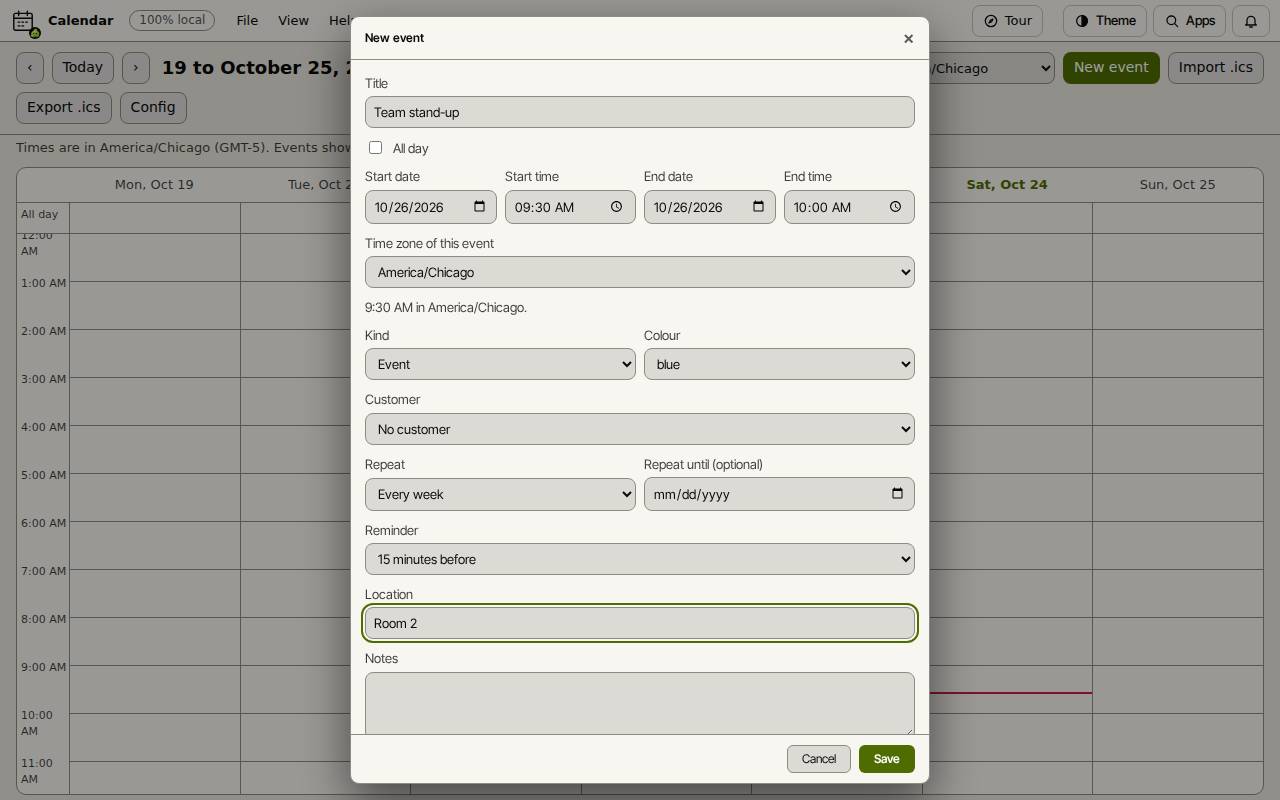Click the Export .ics button

point(64,107)
